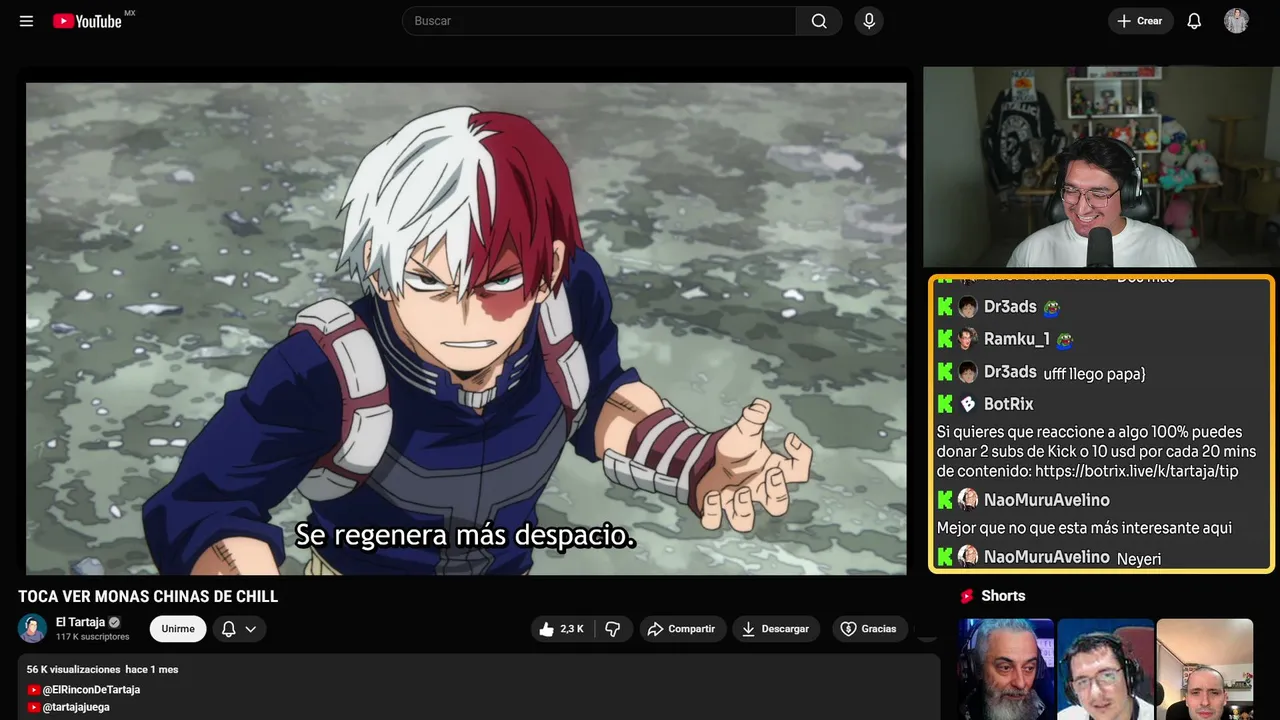Open the YouTube guide hamburger menu
The image size is (1280, 720).
click(27, 21)
